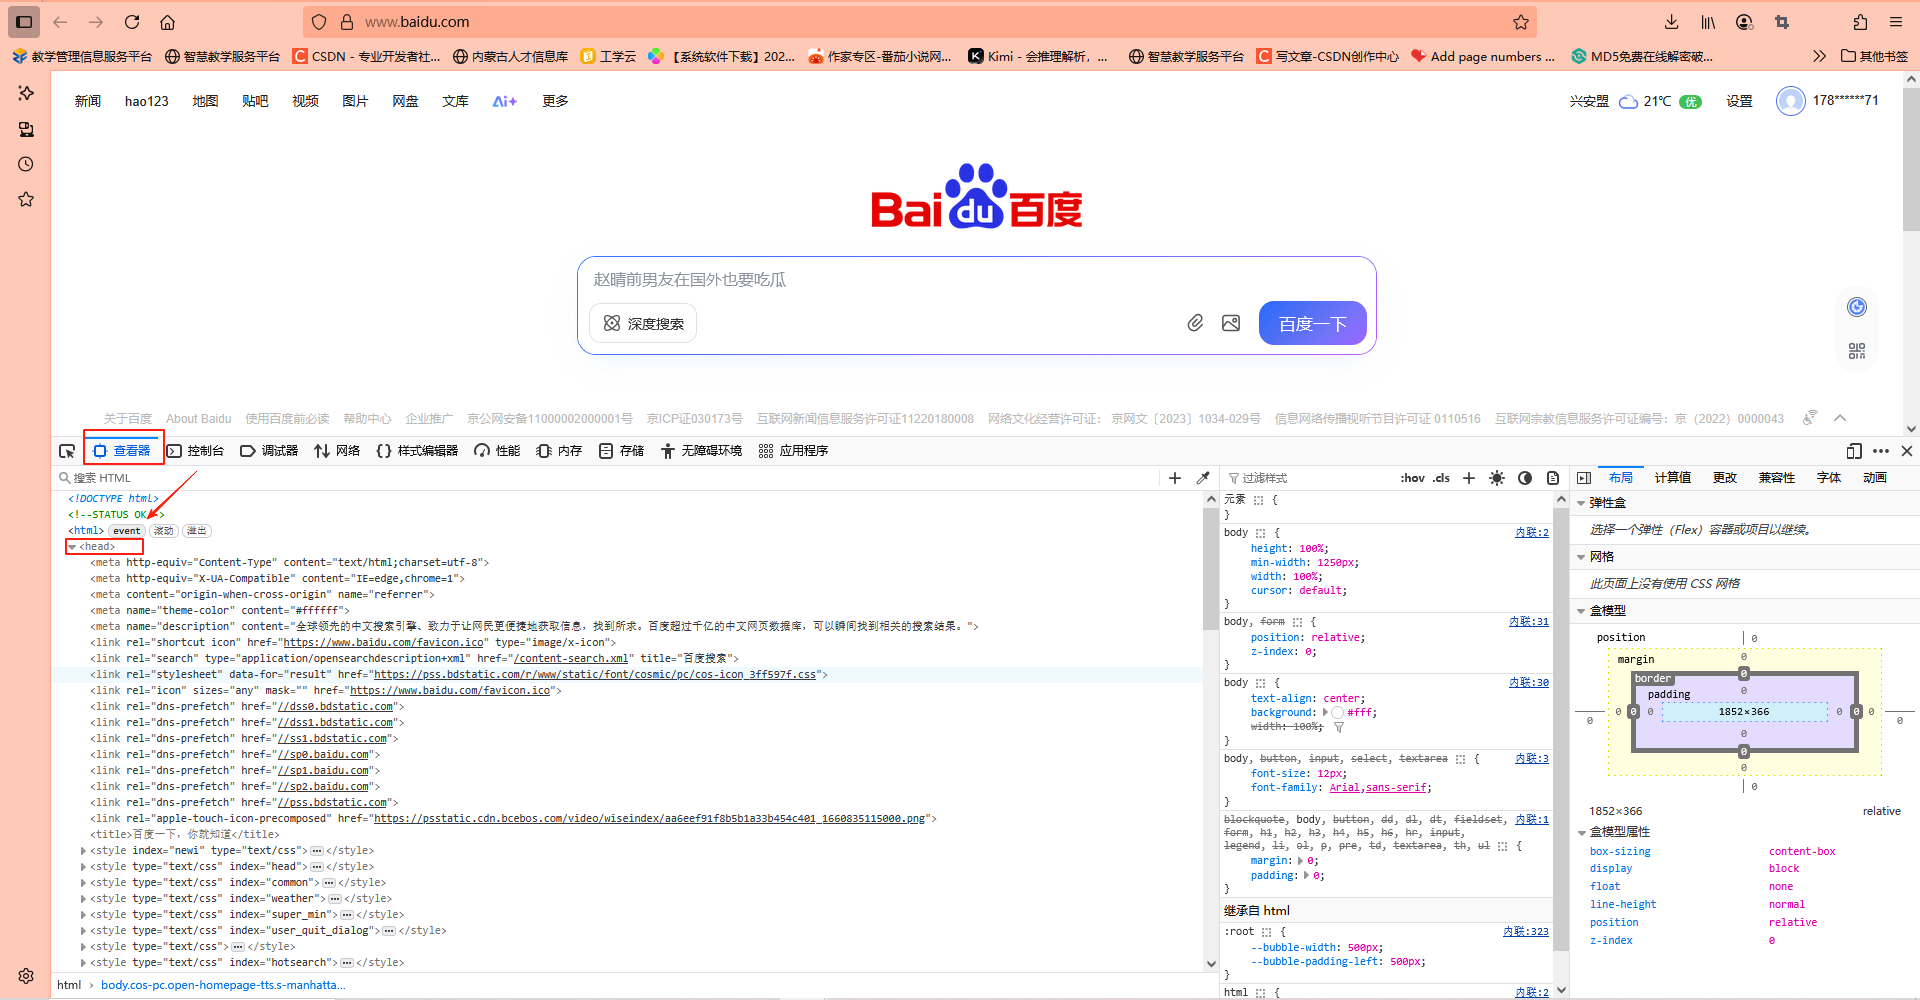Open AI chatbot sparkle icon in sidebar
The height and width of the screenshot is (1000, 1920).
26,93
